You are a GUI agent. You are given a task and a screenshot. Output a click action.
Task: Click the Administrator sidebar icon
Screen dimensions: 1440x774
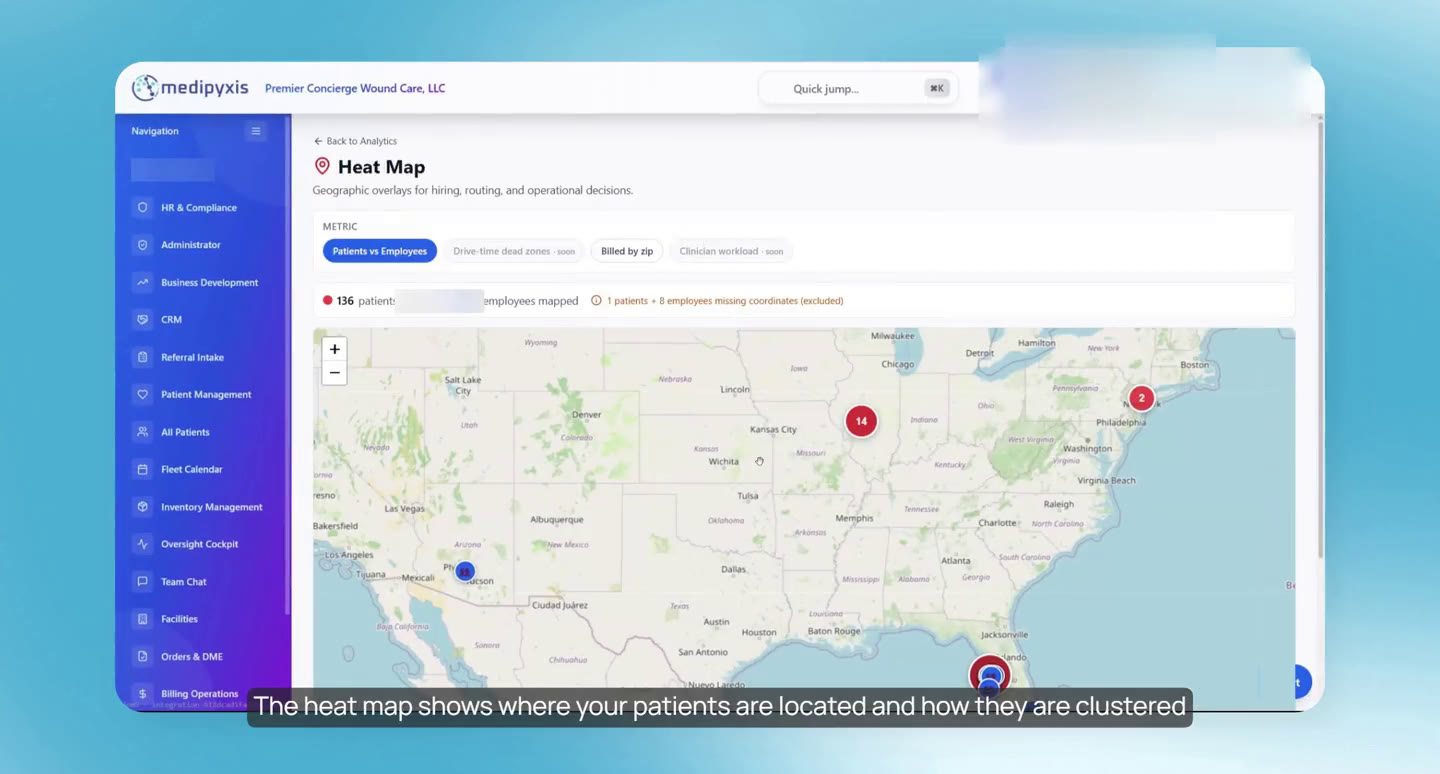tap(143, 245)
